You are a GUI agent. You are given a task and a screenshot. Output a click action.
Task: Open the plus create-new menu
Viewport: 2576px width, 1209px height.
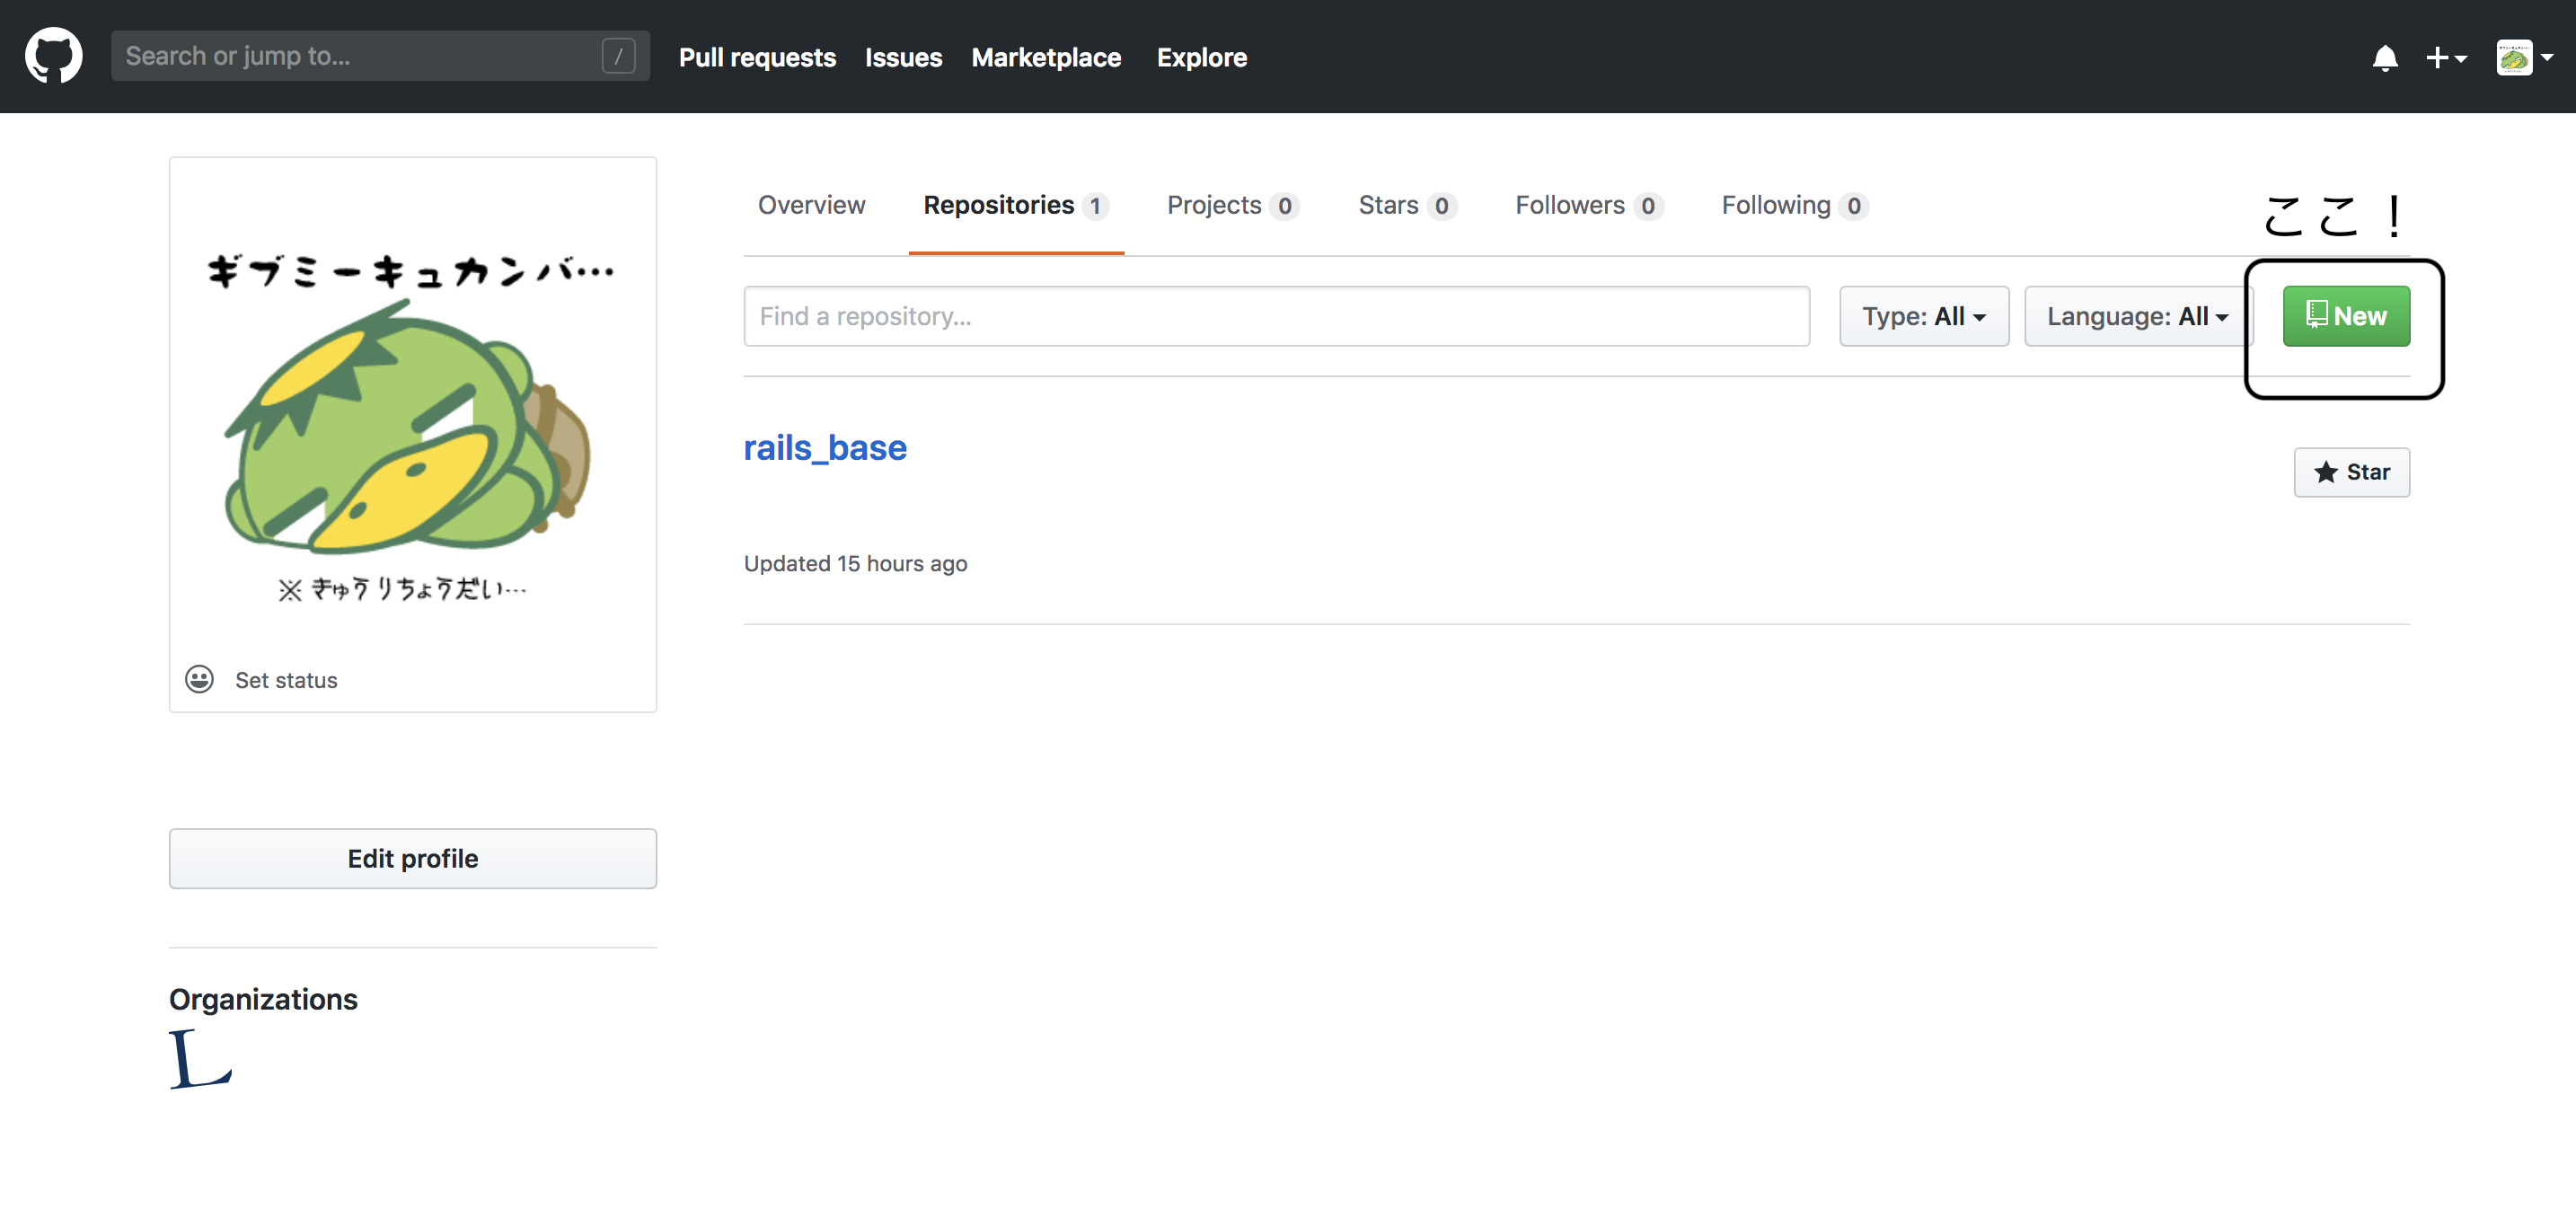(2446, 57)
